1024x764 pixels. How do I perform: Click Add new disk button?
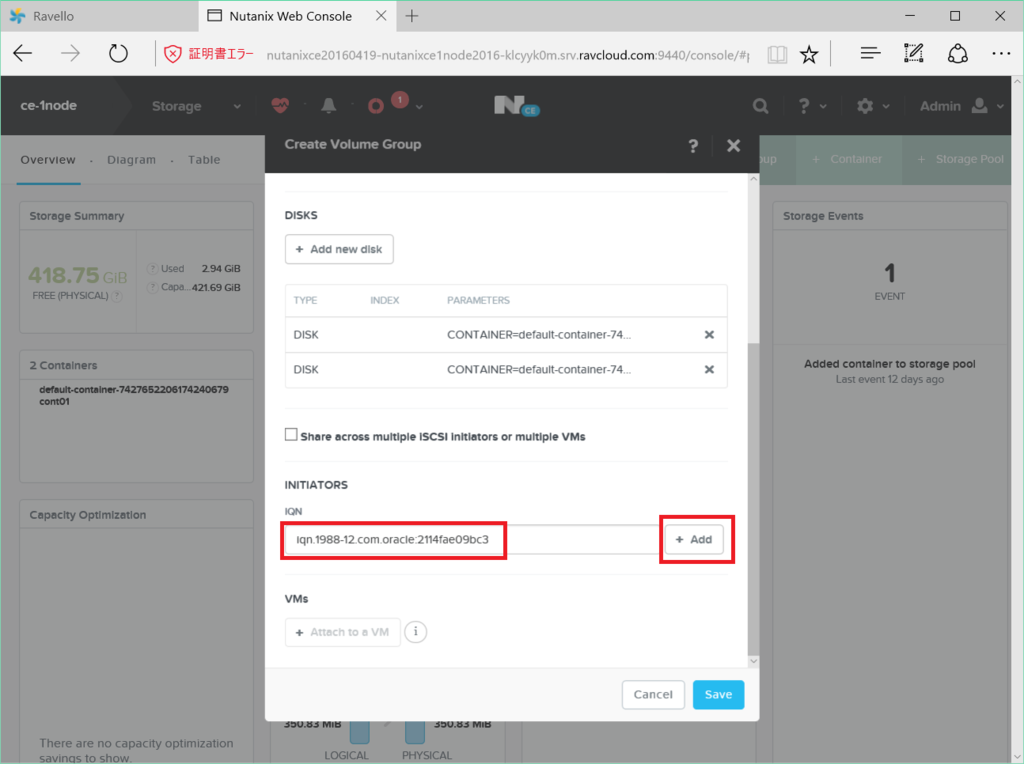coord(339,249)
